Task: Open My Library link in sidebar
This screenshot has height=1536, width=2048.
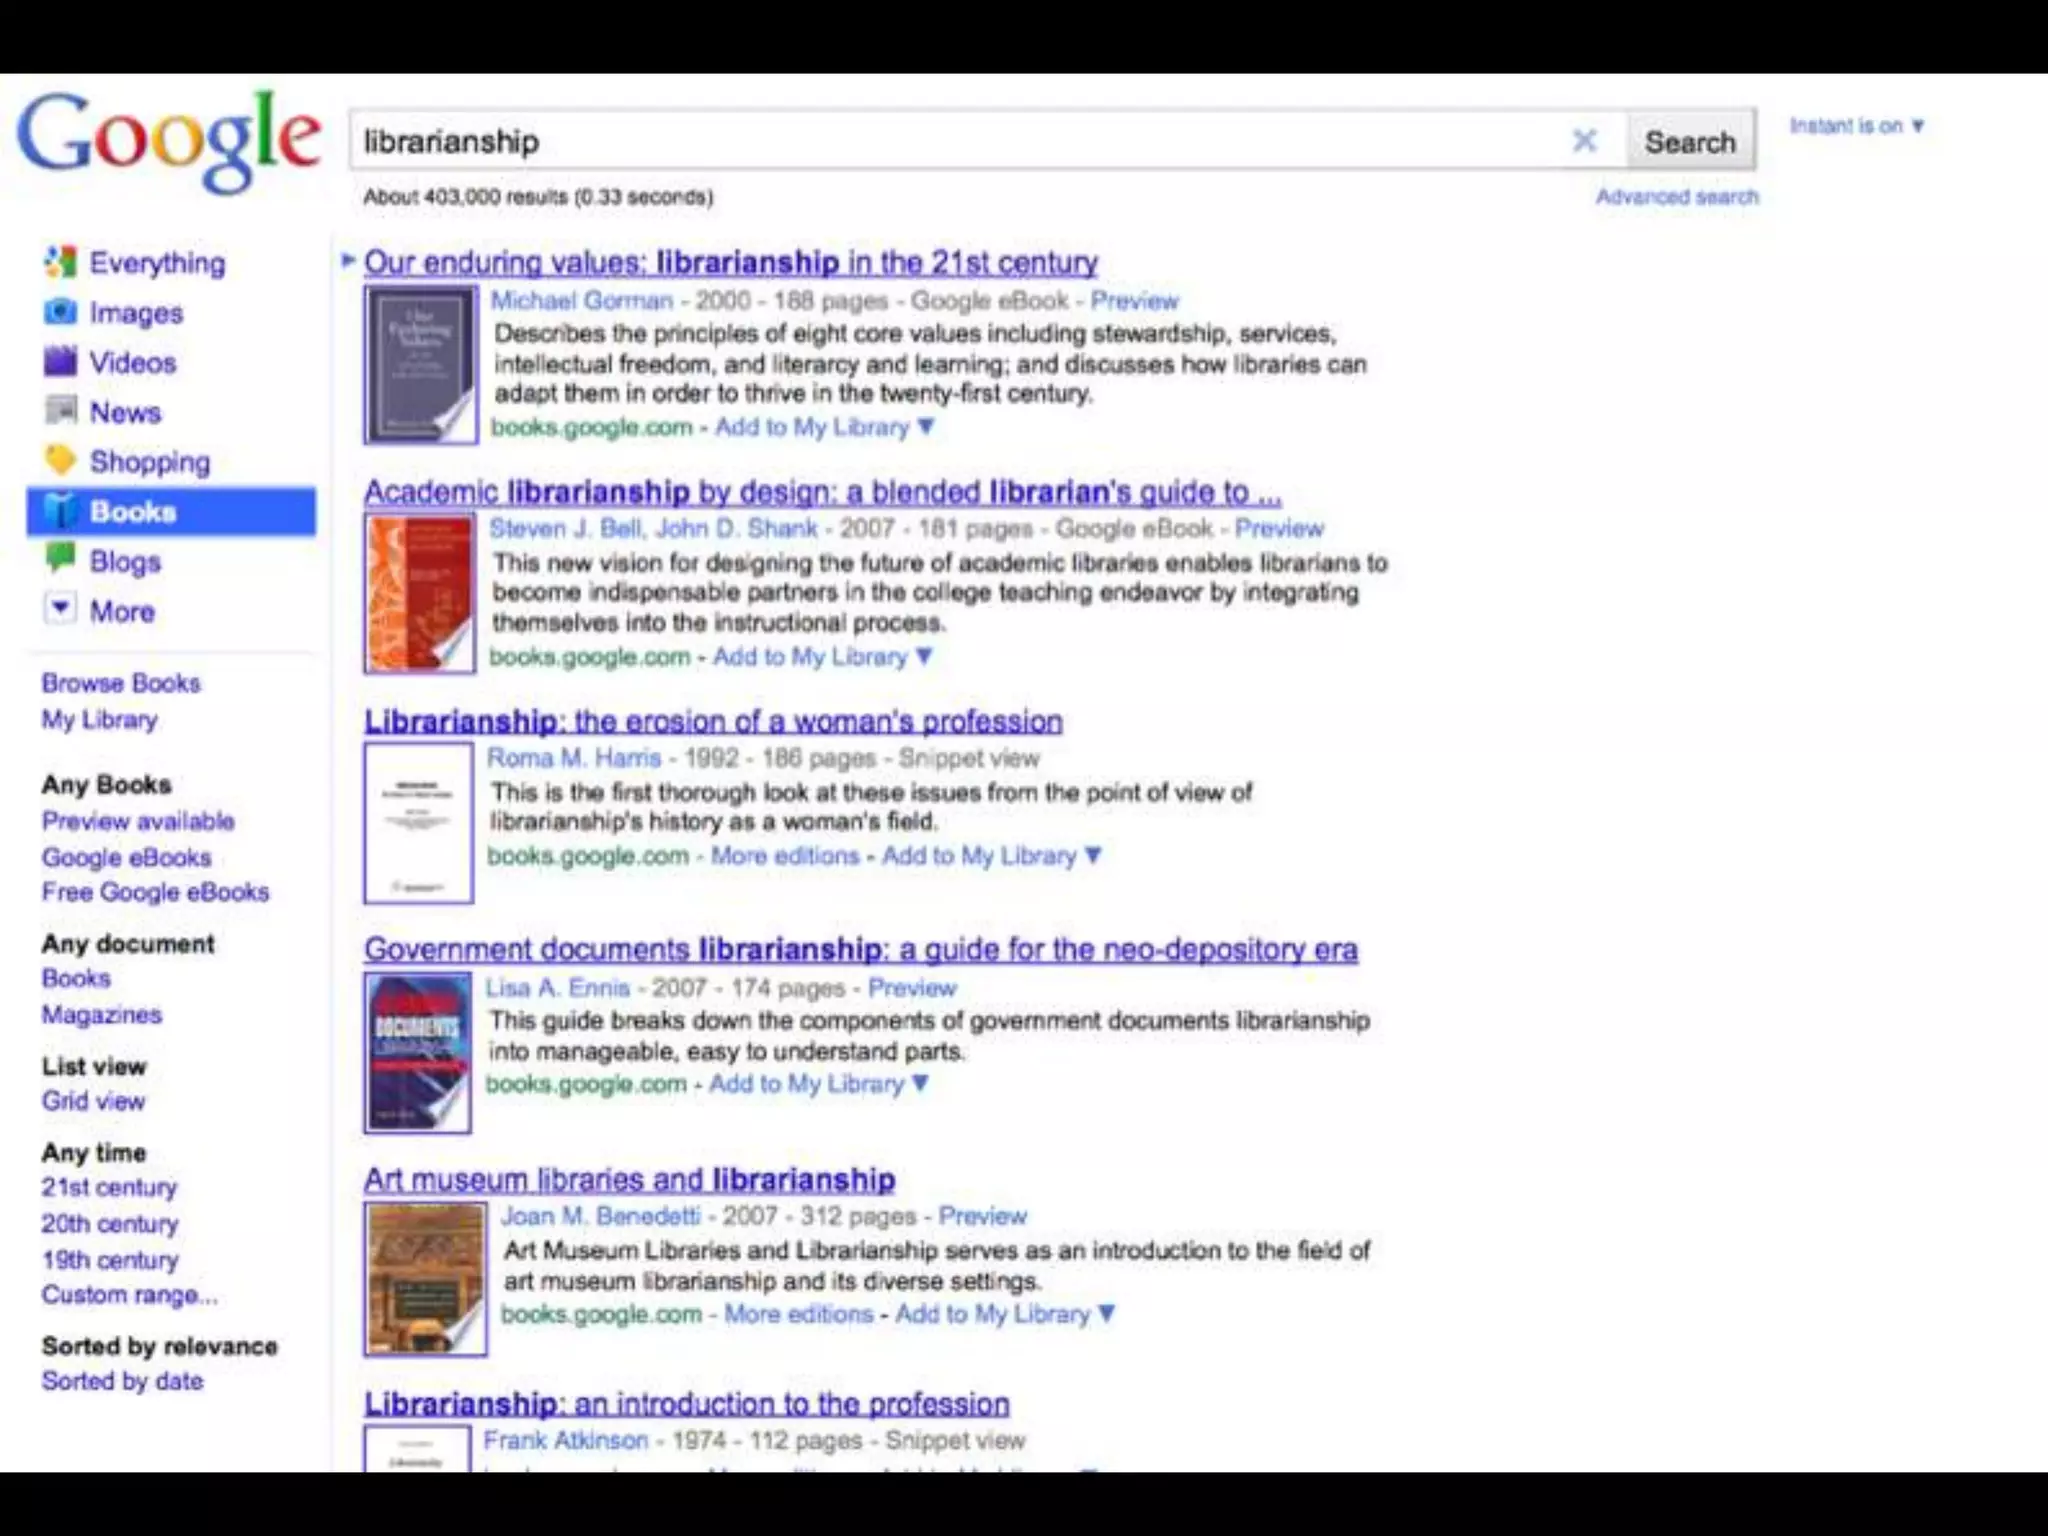Action: 100,720
